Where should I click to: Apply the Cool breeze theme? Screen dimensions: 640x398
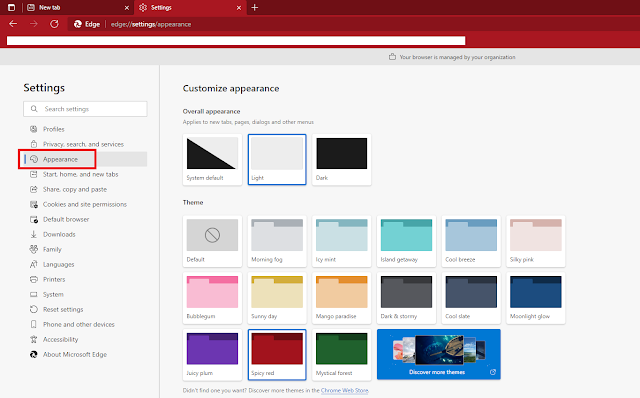[x=471, y=241]
